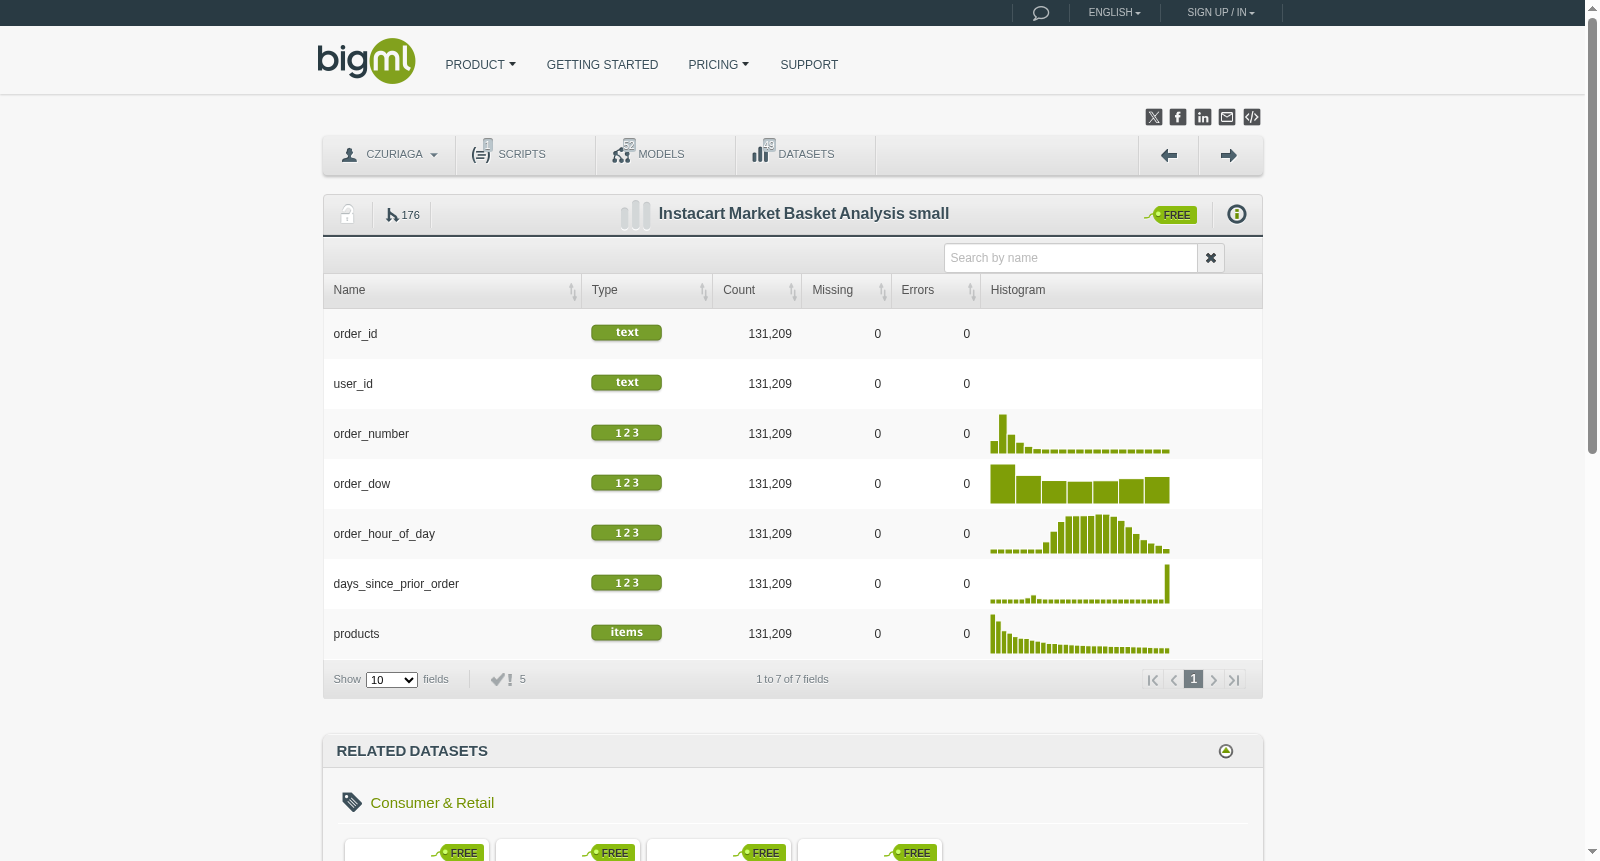The image size is (1600, 861).
Task: Switch to the DATASETS tab
Action: 806,155
